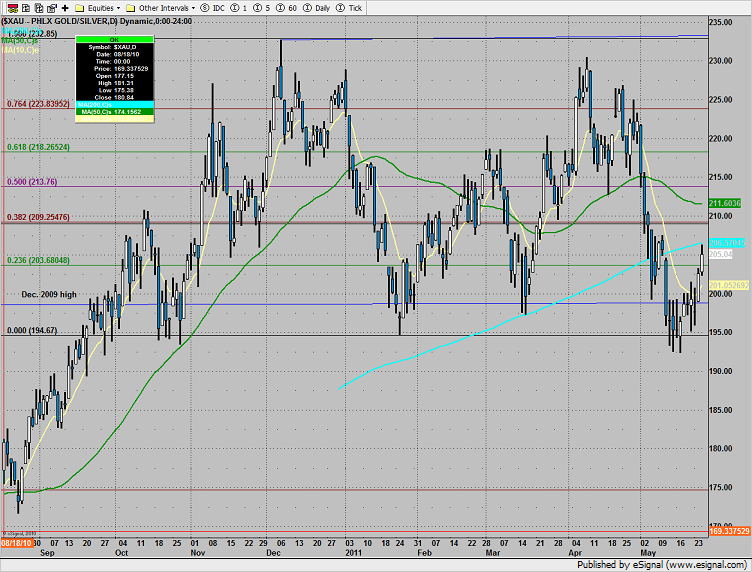Click the Sep month label on time axis
752x572 pixels.
(x=47, y=553)
